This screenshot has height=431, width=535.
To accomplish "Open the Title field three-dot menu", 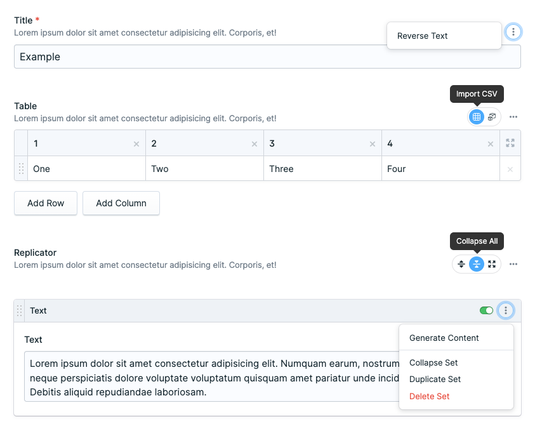I will 513,32.
